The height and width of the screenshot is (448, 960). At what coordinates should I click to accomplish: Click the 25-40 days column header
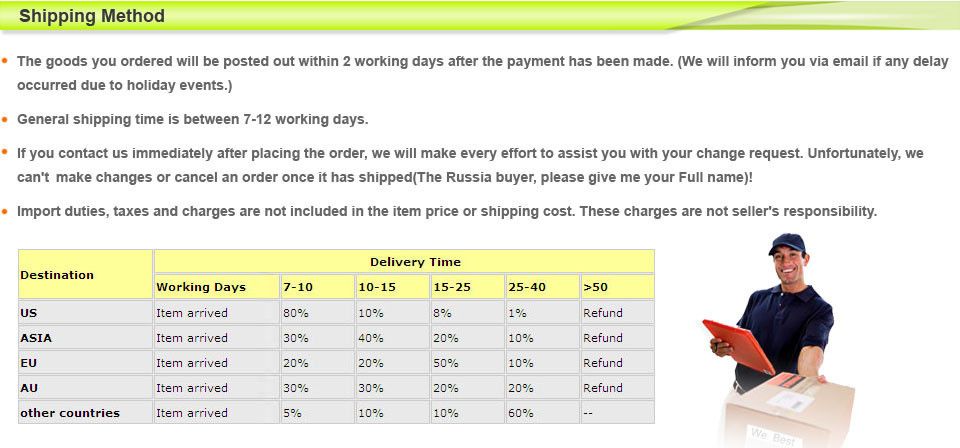[542, 287]
